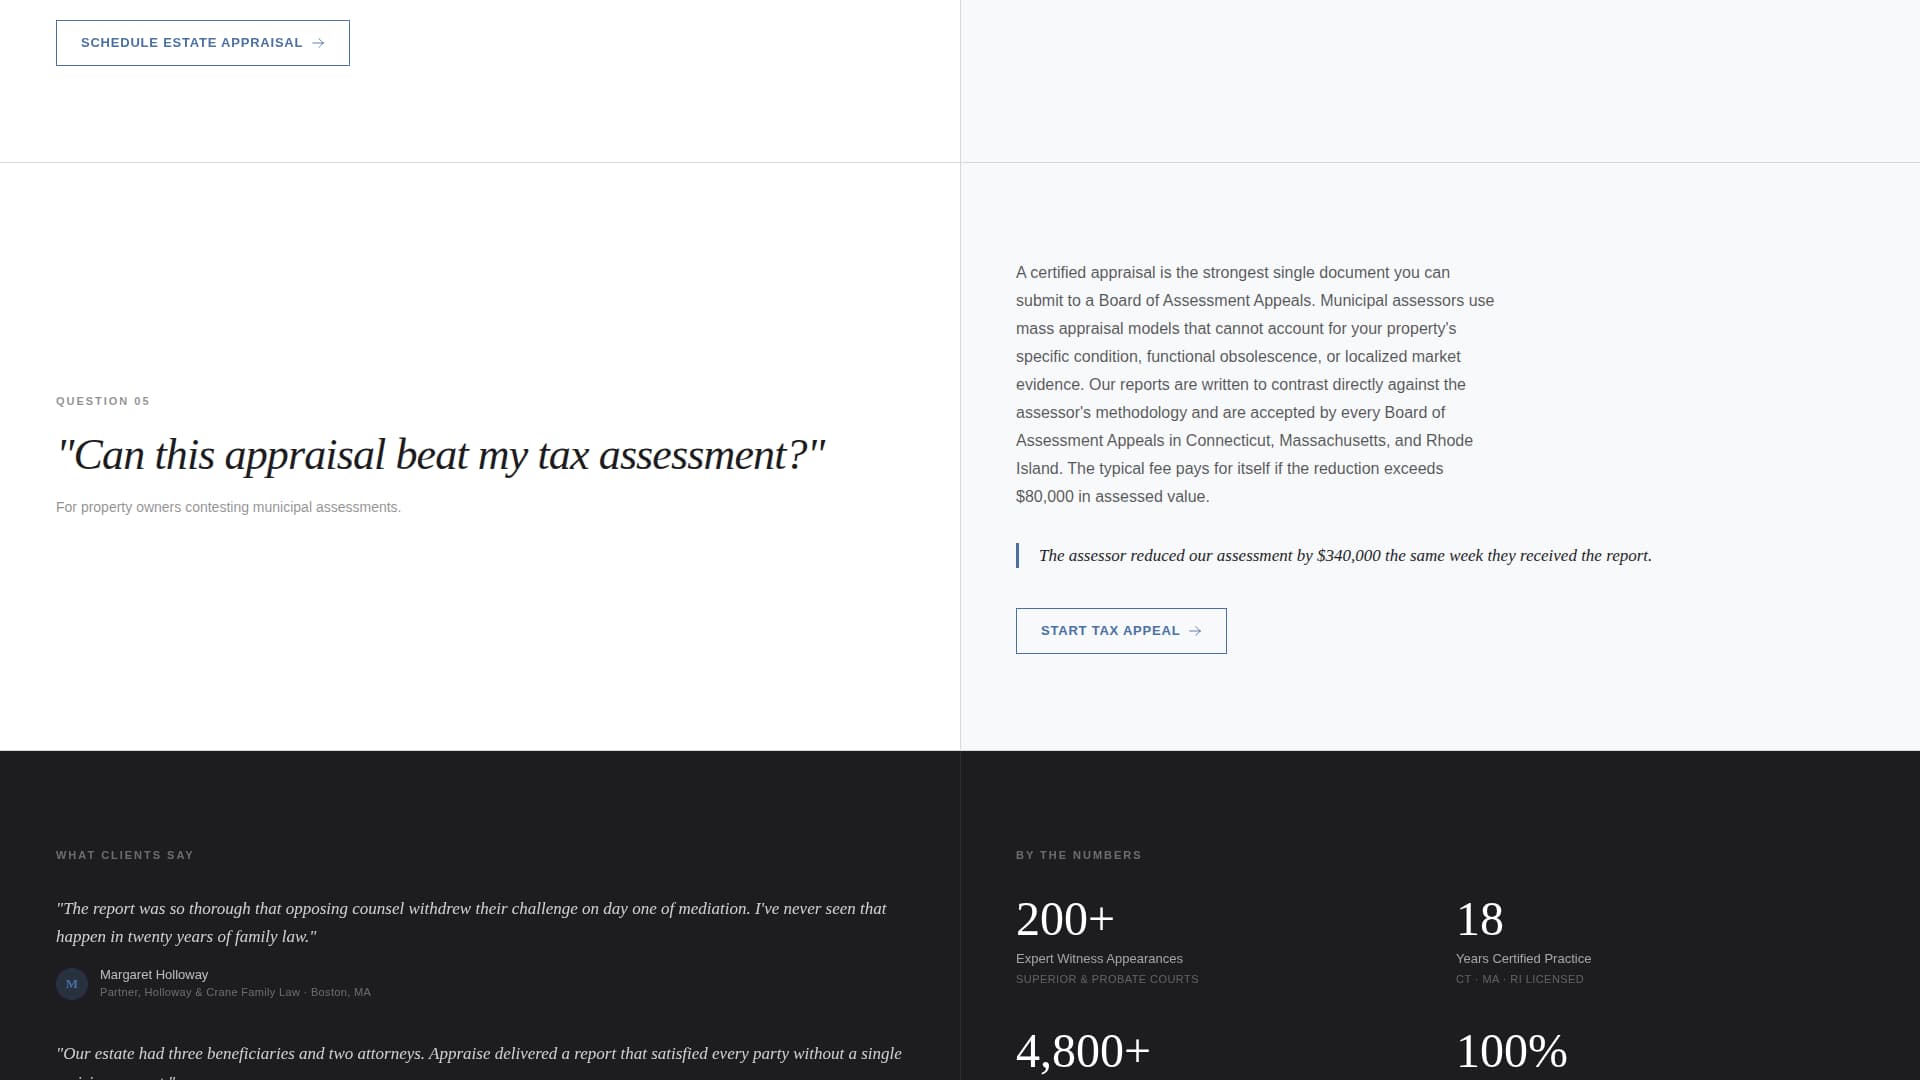Start a tax appeal via the button

point(1120,630)
